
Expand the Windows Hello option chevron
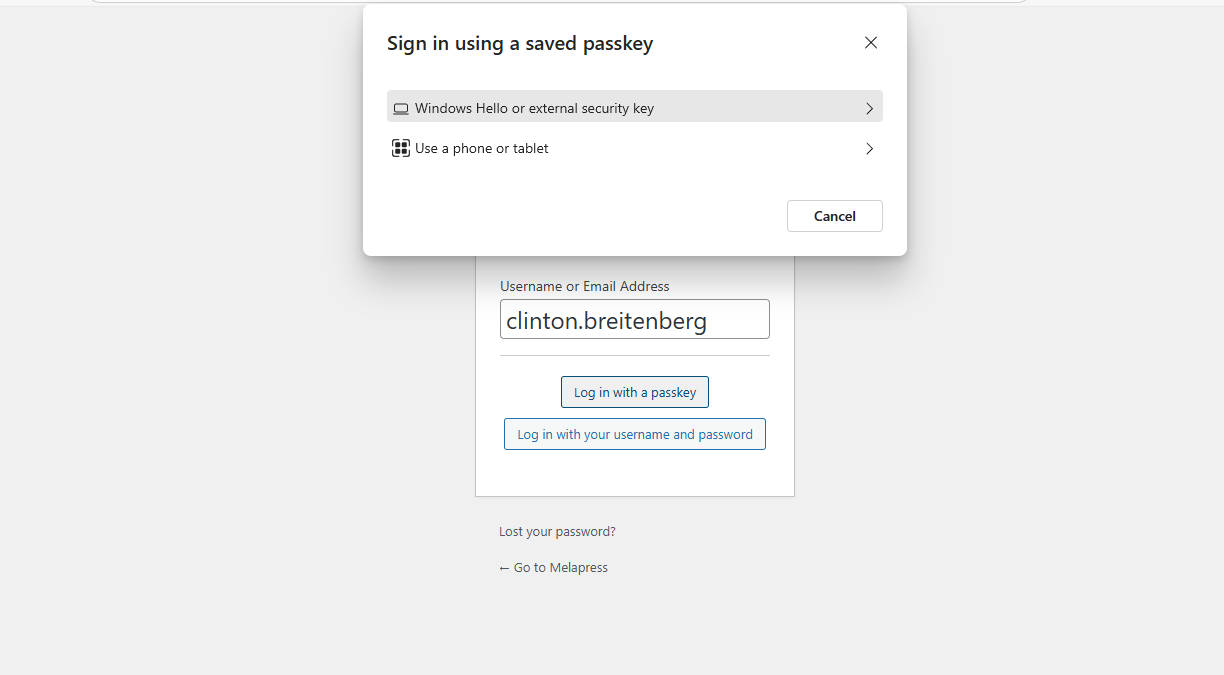click(869, 108)
